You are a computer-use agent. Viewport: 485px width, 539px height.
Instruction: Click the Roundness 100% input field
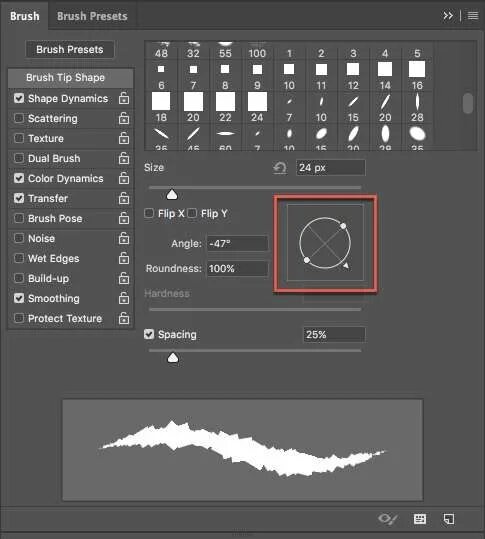coord(237,268)
